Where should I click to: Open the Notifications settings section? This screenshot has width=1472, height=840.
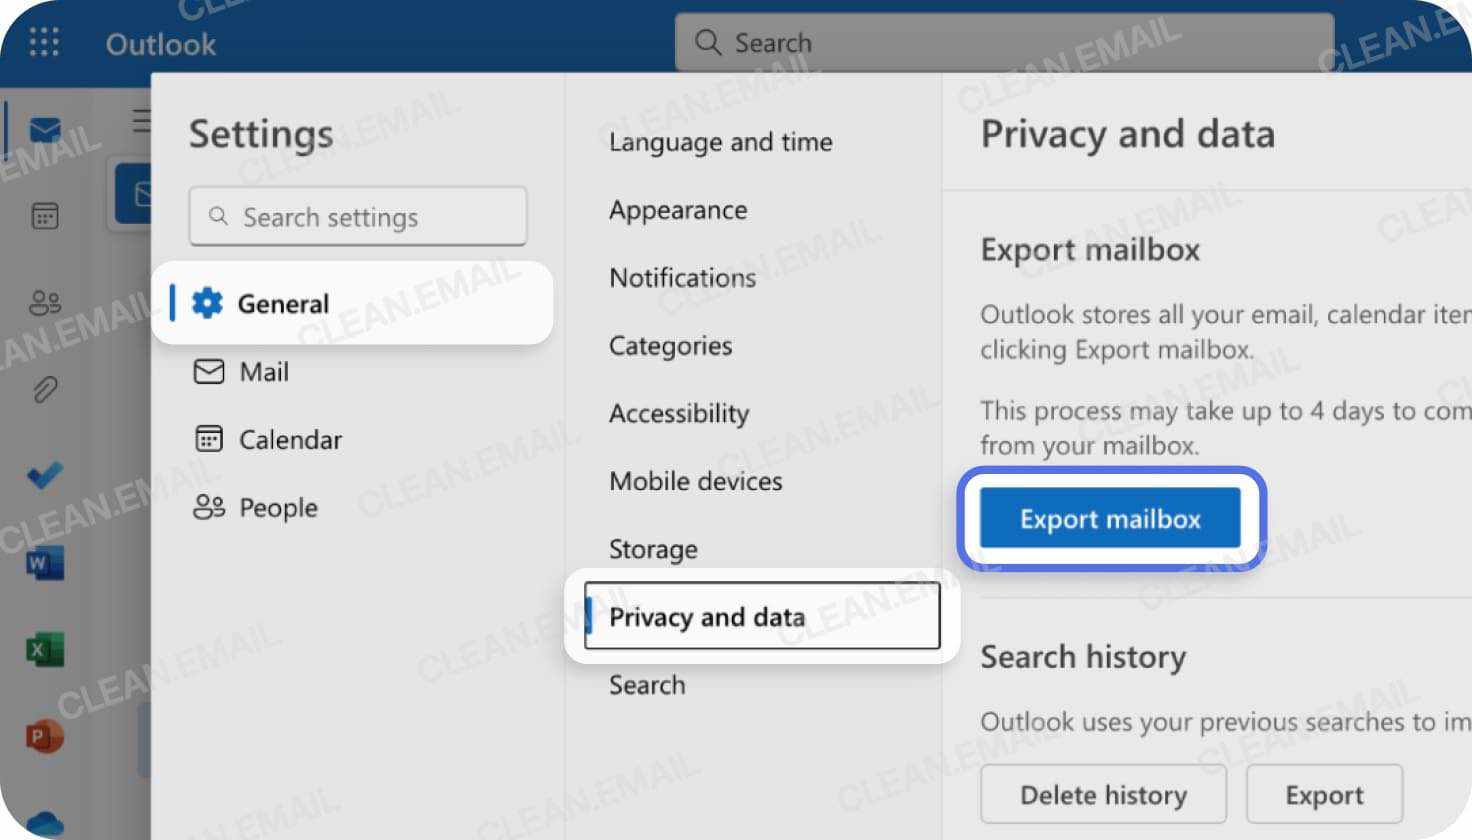click(x=683, y=278)
